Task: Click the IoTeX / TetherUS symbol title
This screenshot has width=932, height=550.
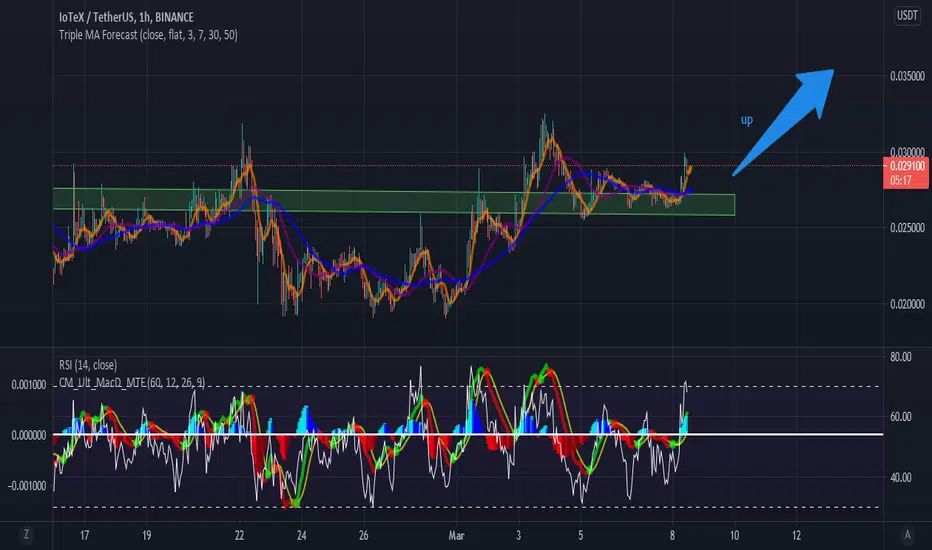Action: pos(126,17)
